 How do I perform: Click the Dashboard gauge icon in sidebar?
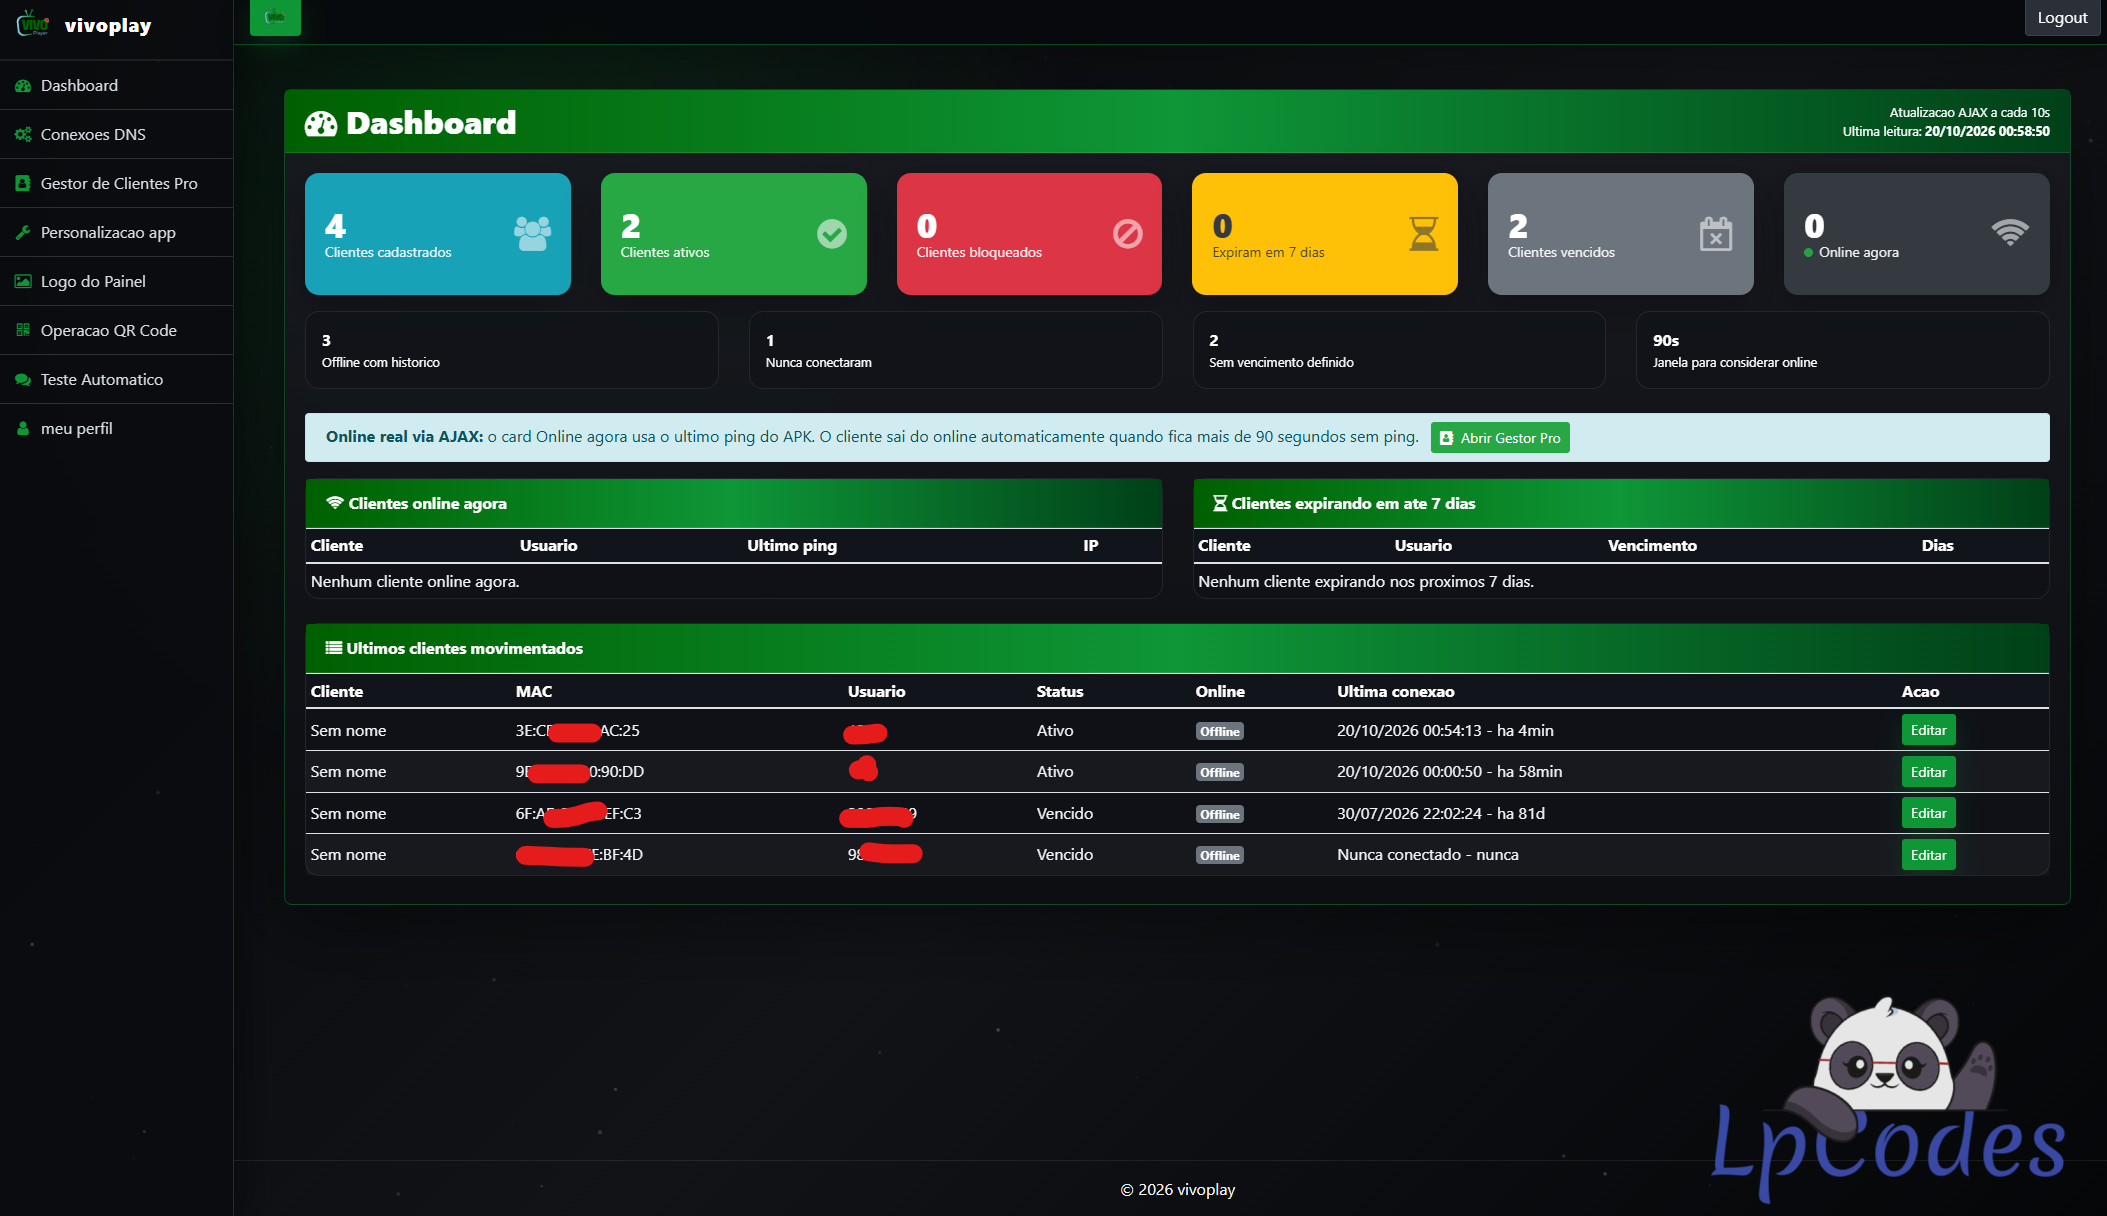tap(23, 86)
